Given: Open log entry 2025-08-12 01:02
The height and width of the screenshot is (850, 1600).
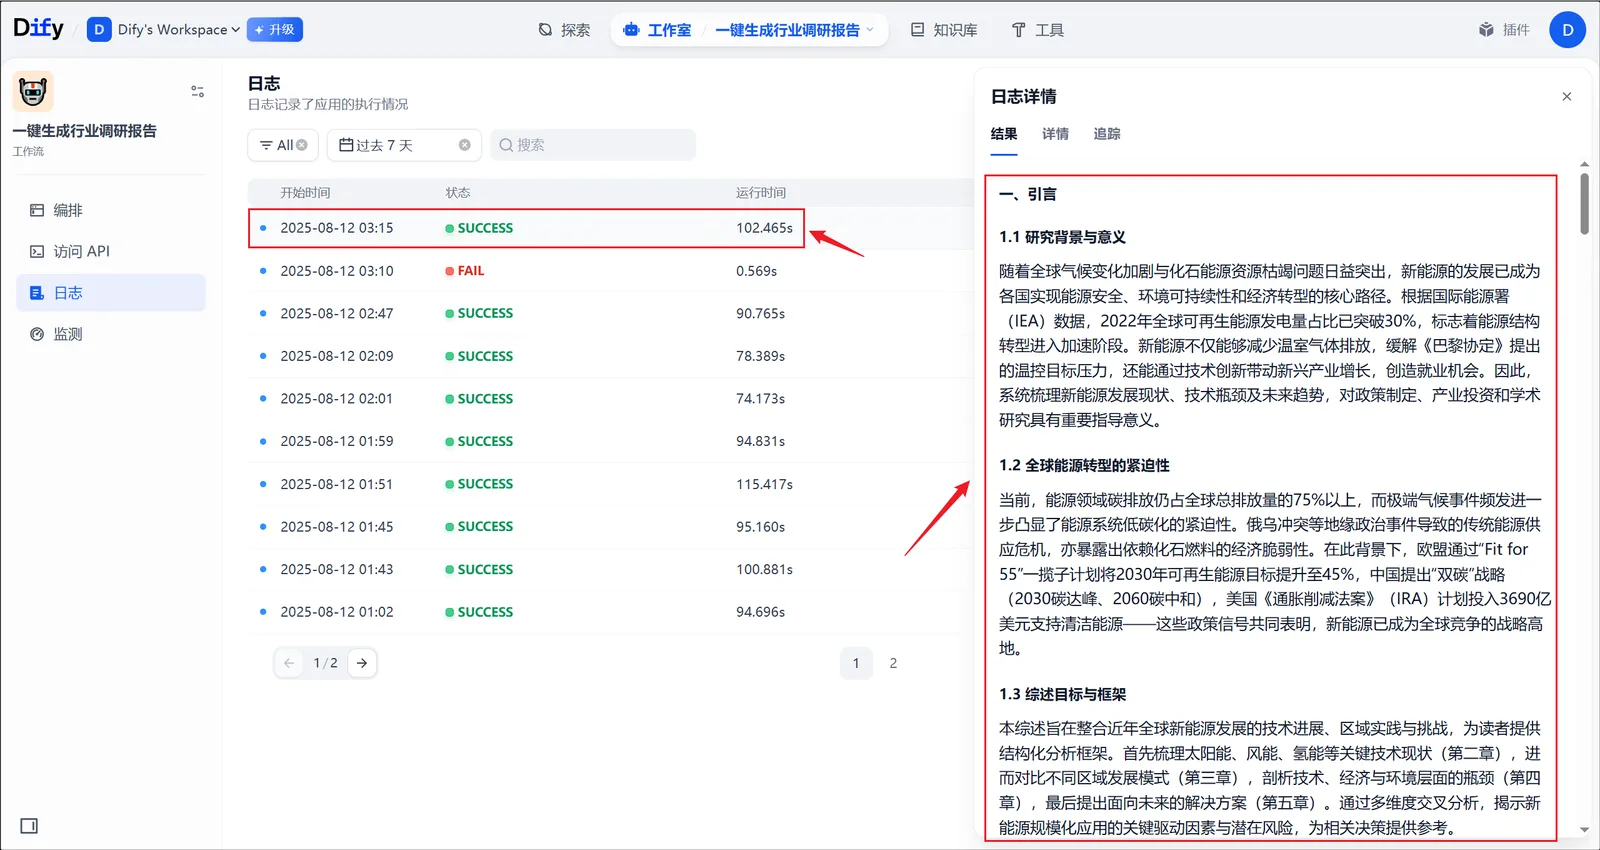Looking at the screenshot, I should point(611,612).
